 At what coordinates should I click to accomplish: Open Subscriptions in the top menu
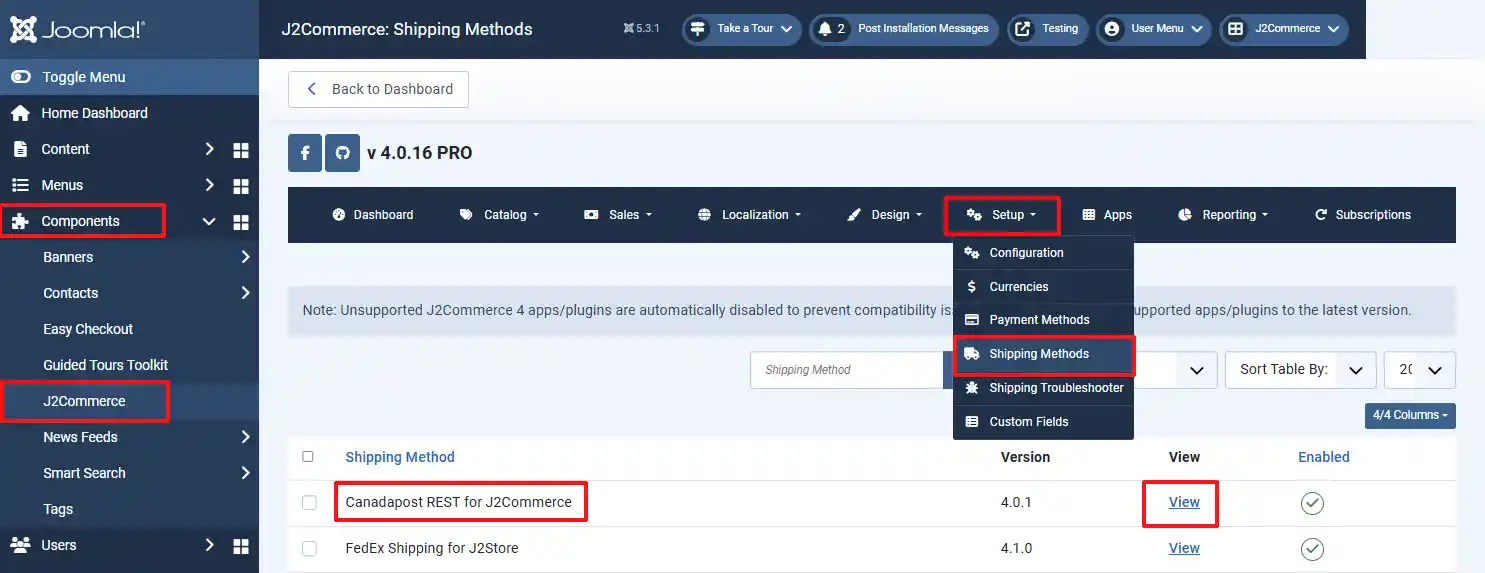1362,215
